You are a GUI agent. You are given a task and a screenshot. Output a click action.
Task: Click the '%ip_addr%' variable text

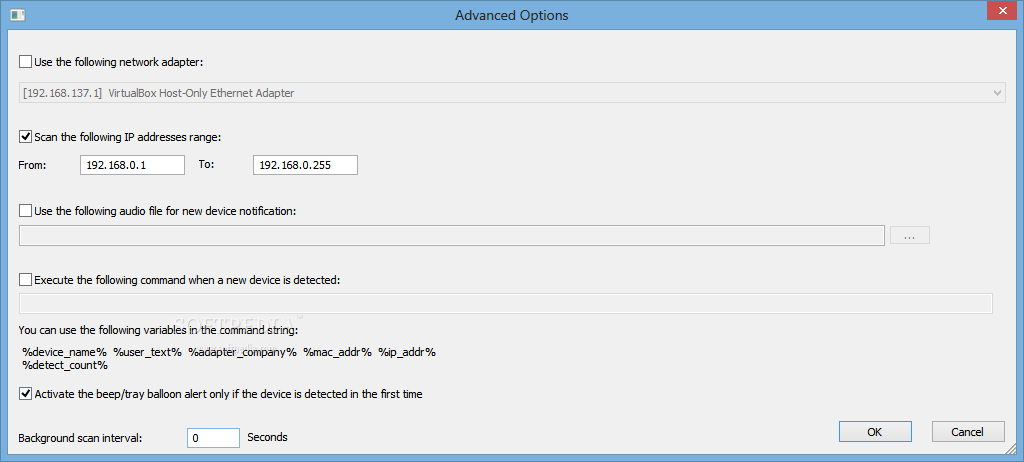click(x=407, y=352)
